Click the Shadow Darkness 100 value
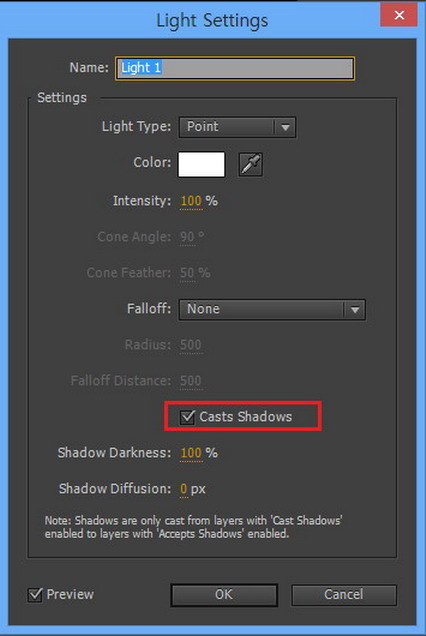The height and width of the screenshot is (636, 426). click(191, 453)
